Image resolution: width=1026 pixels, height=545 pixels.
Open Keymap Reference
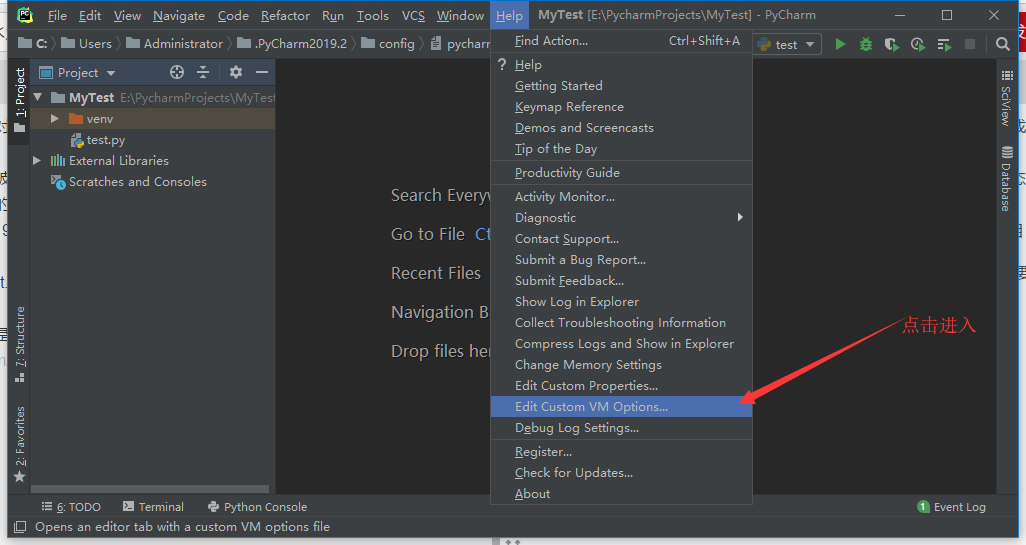pyautogui.click(x=621, y=107)
